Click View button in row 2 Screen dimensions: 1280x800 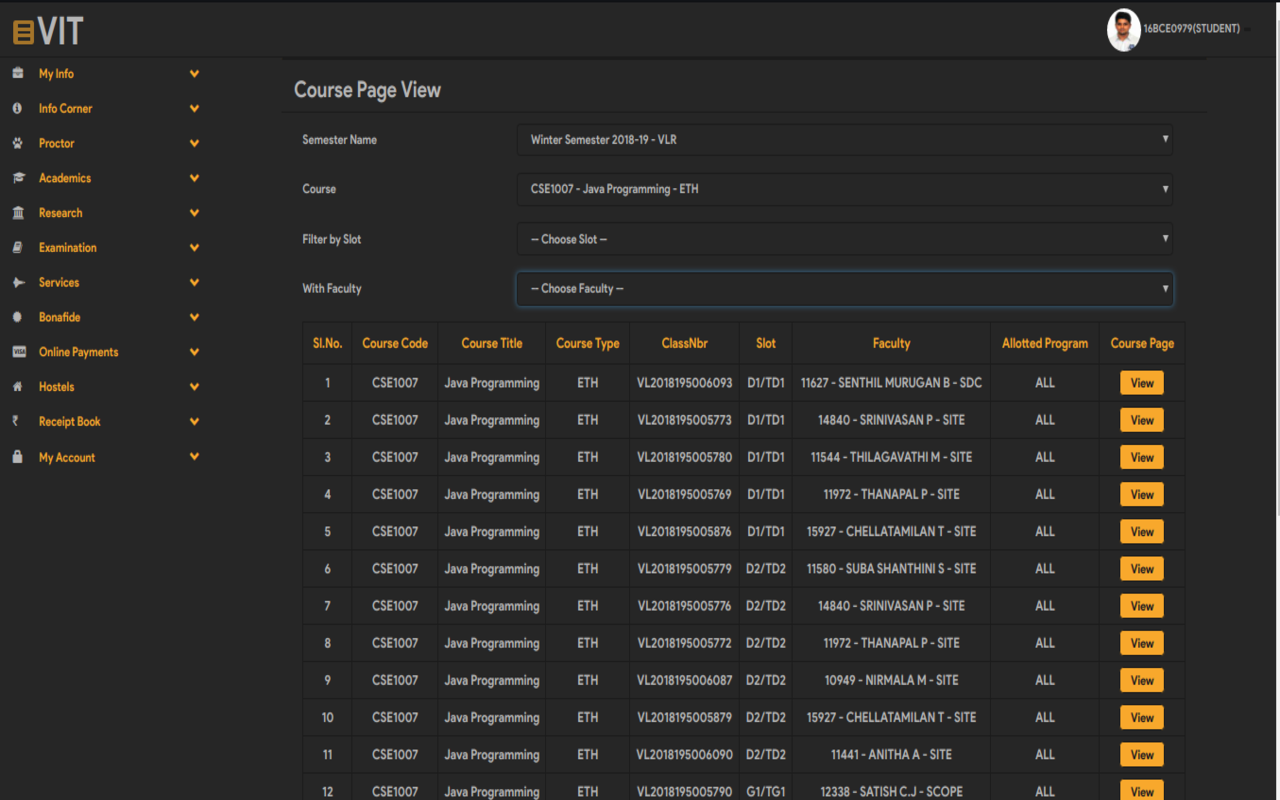click(1142, 420)
